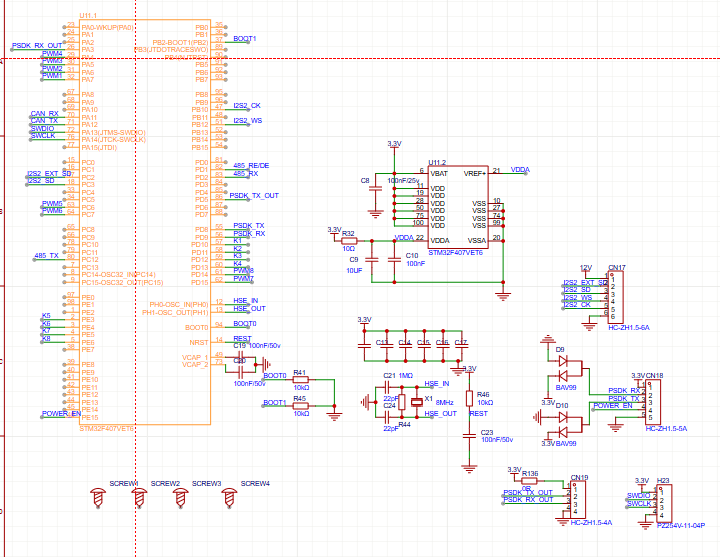Click the SWDIO label at H23 header

pos(638,496)
